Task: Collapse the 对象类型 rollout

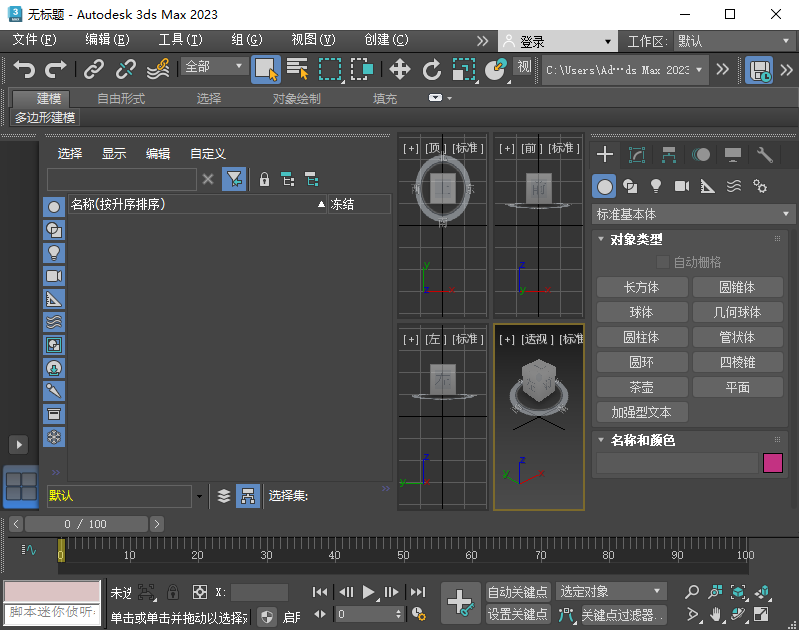Action: click(636, 239)
